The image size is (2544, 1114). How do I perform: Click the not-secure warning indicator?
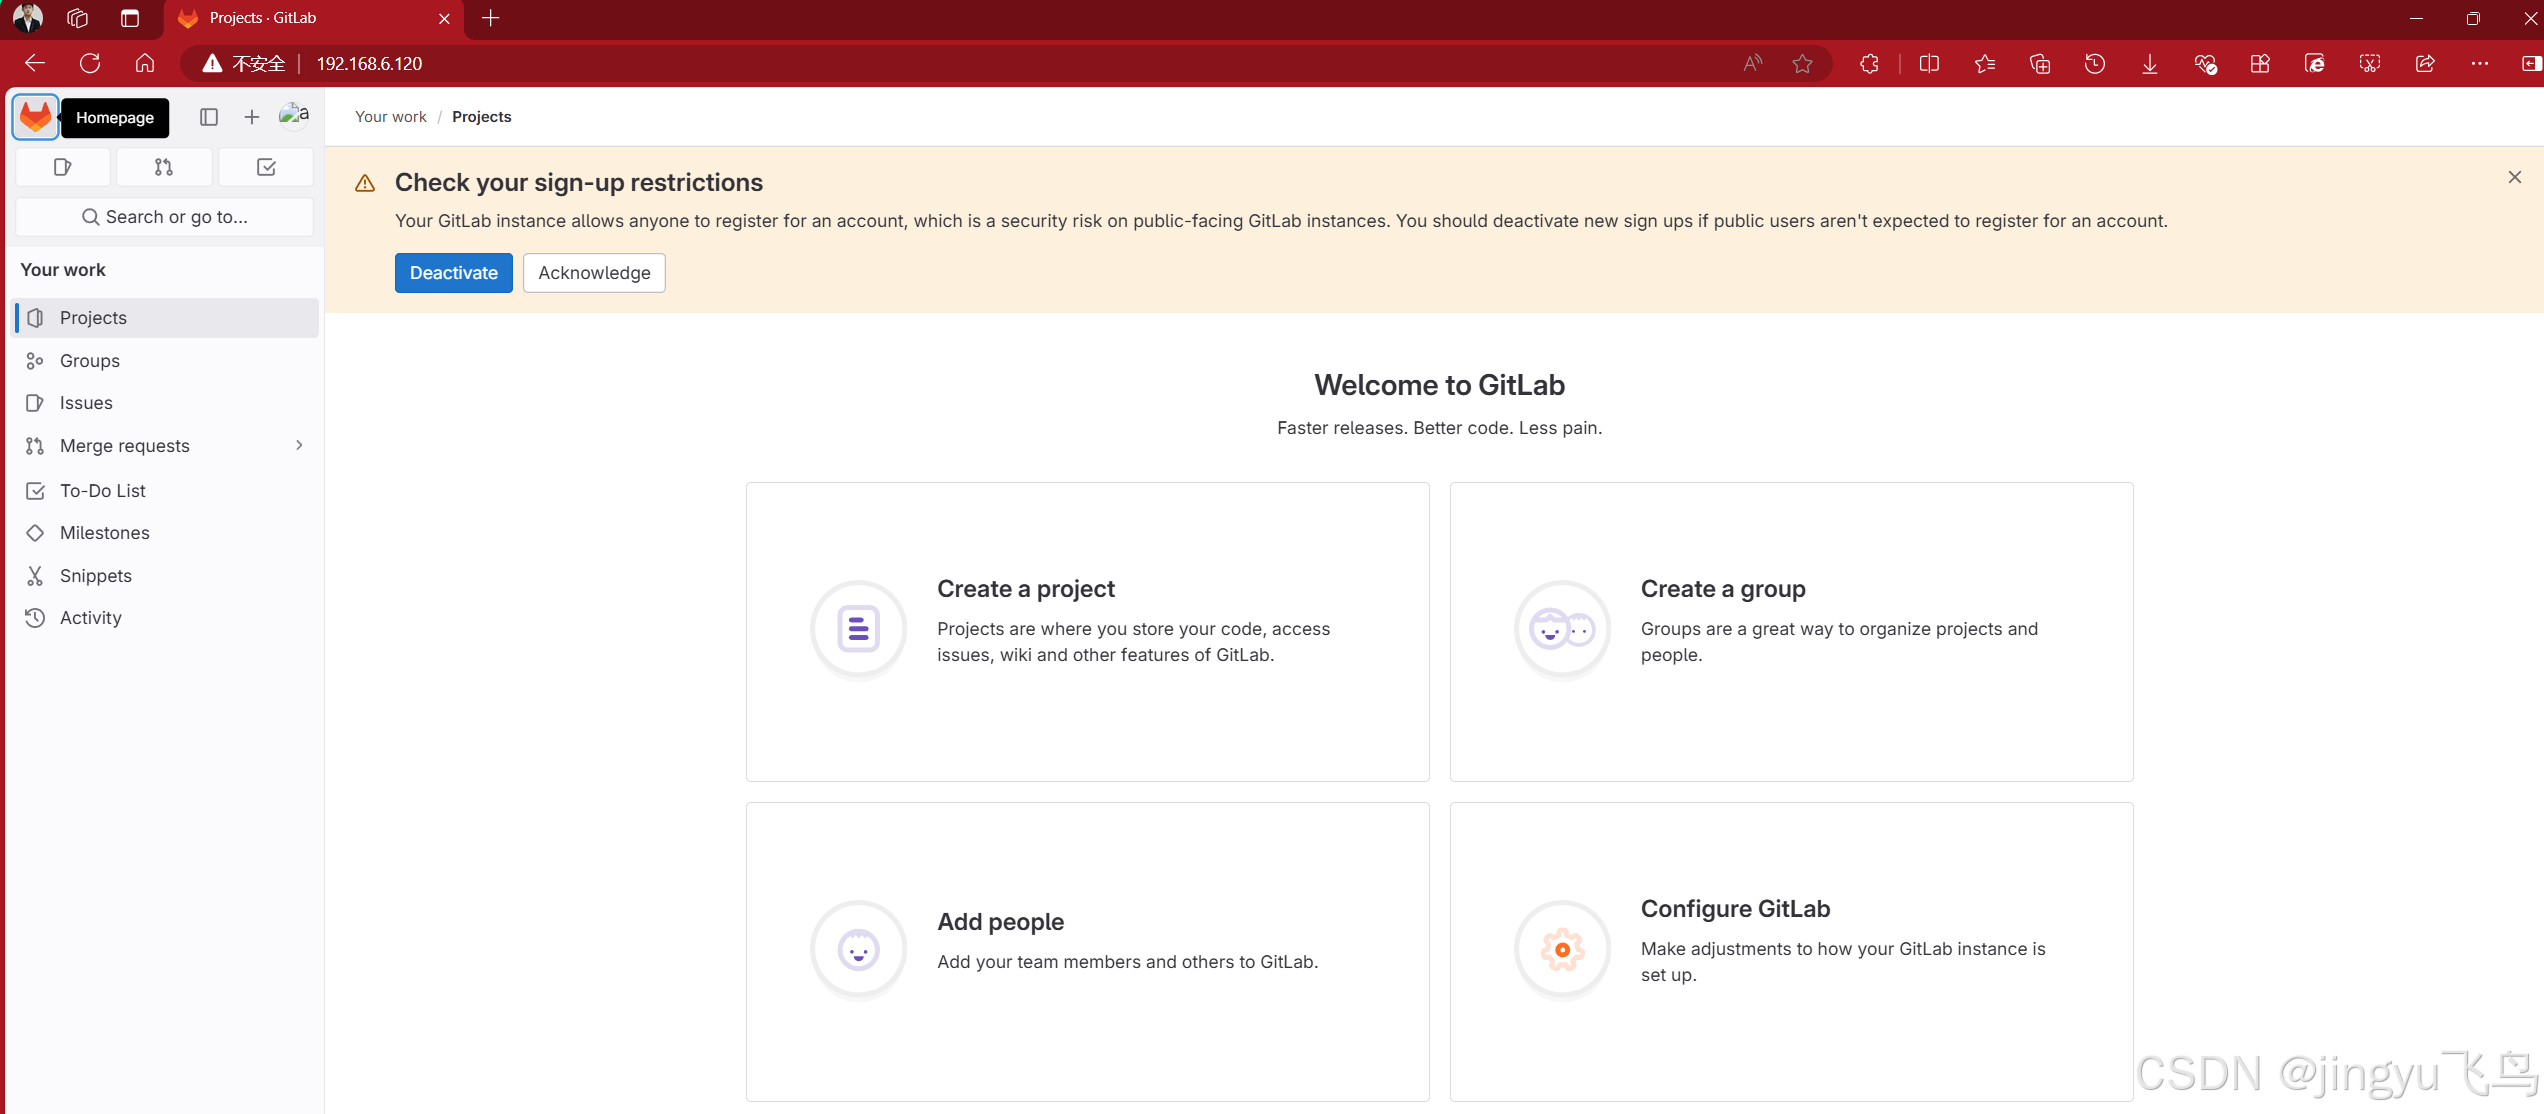244,63
